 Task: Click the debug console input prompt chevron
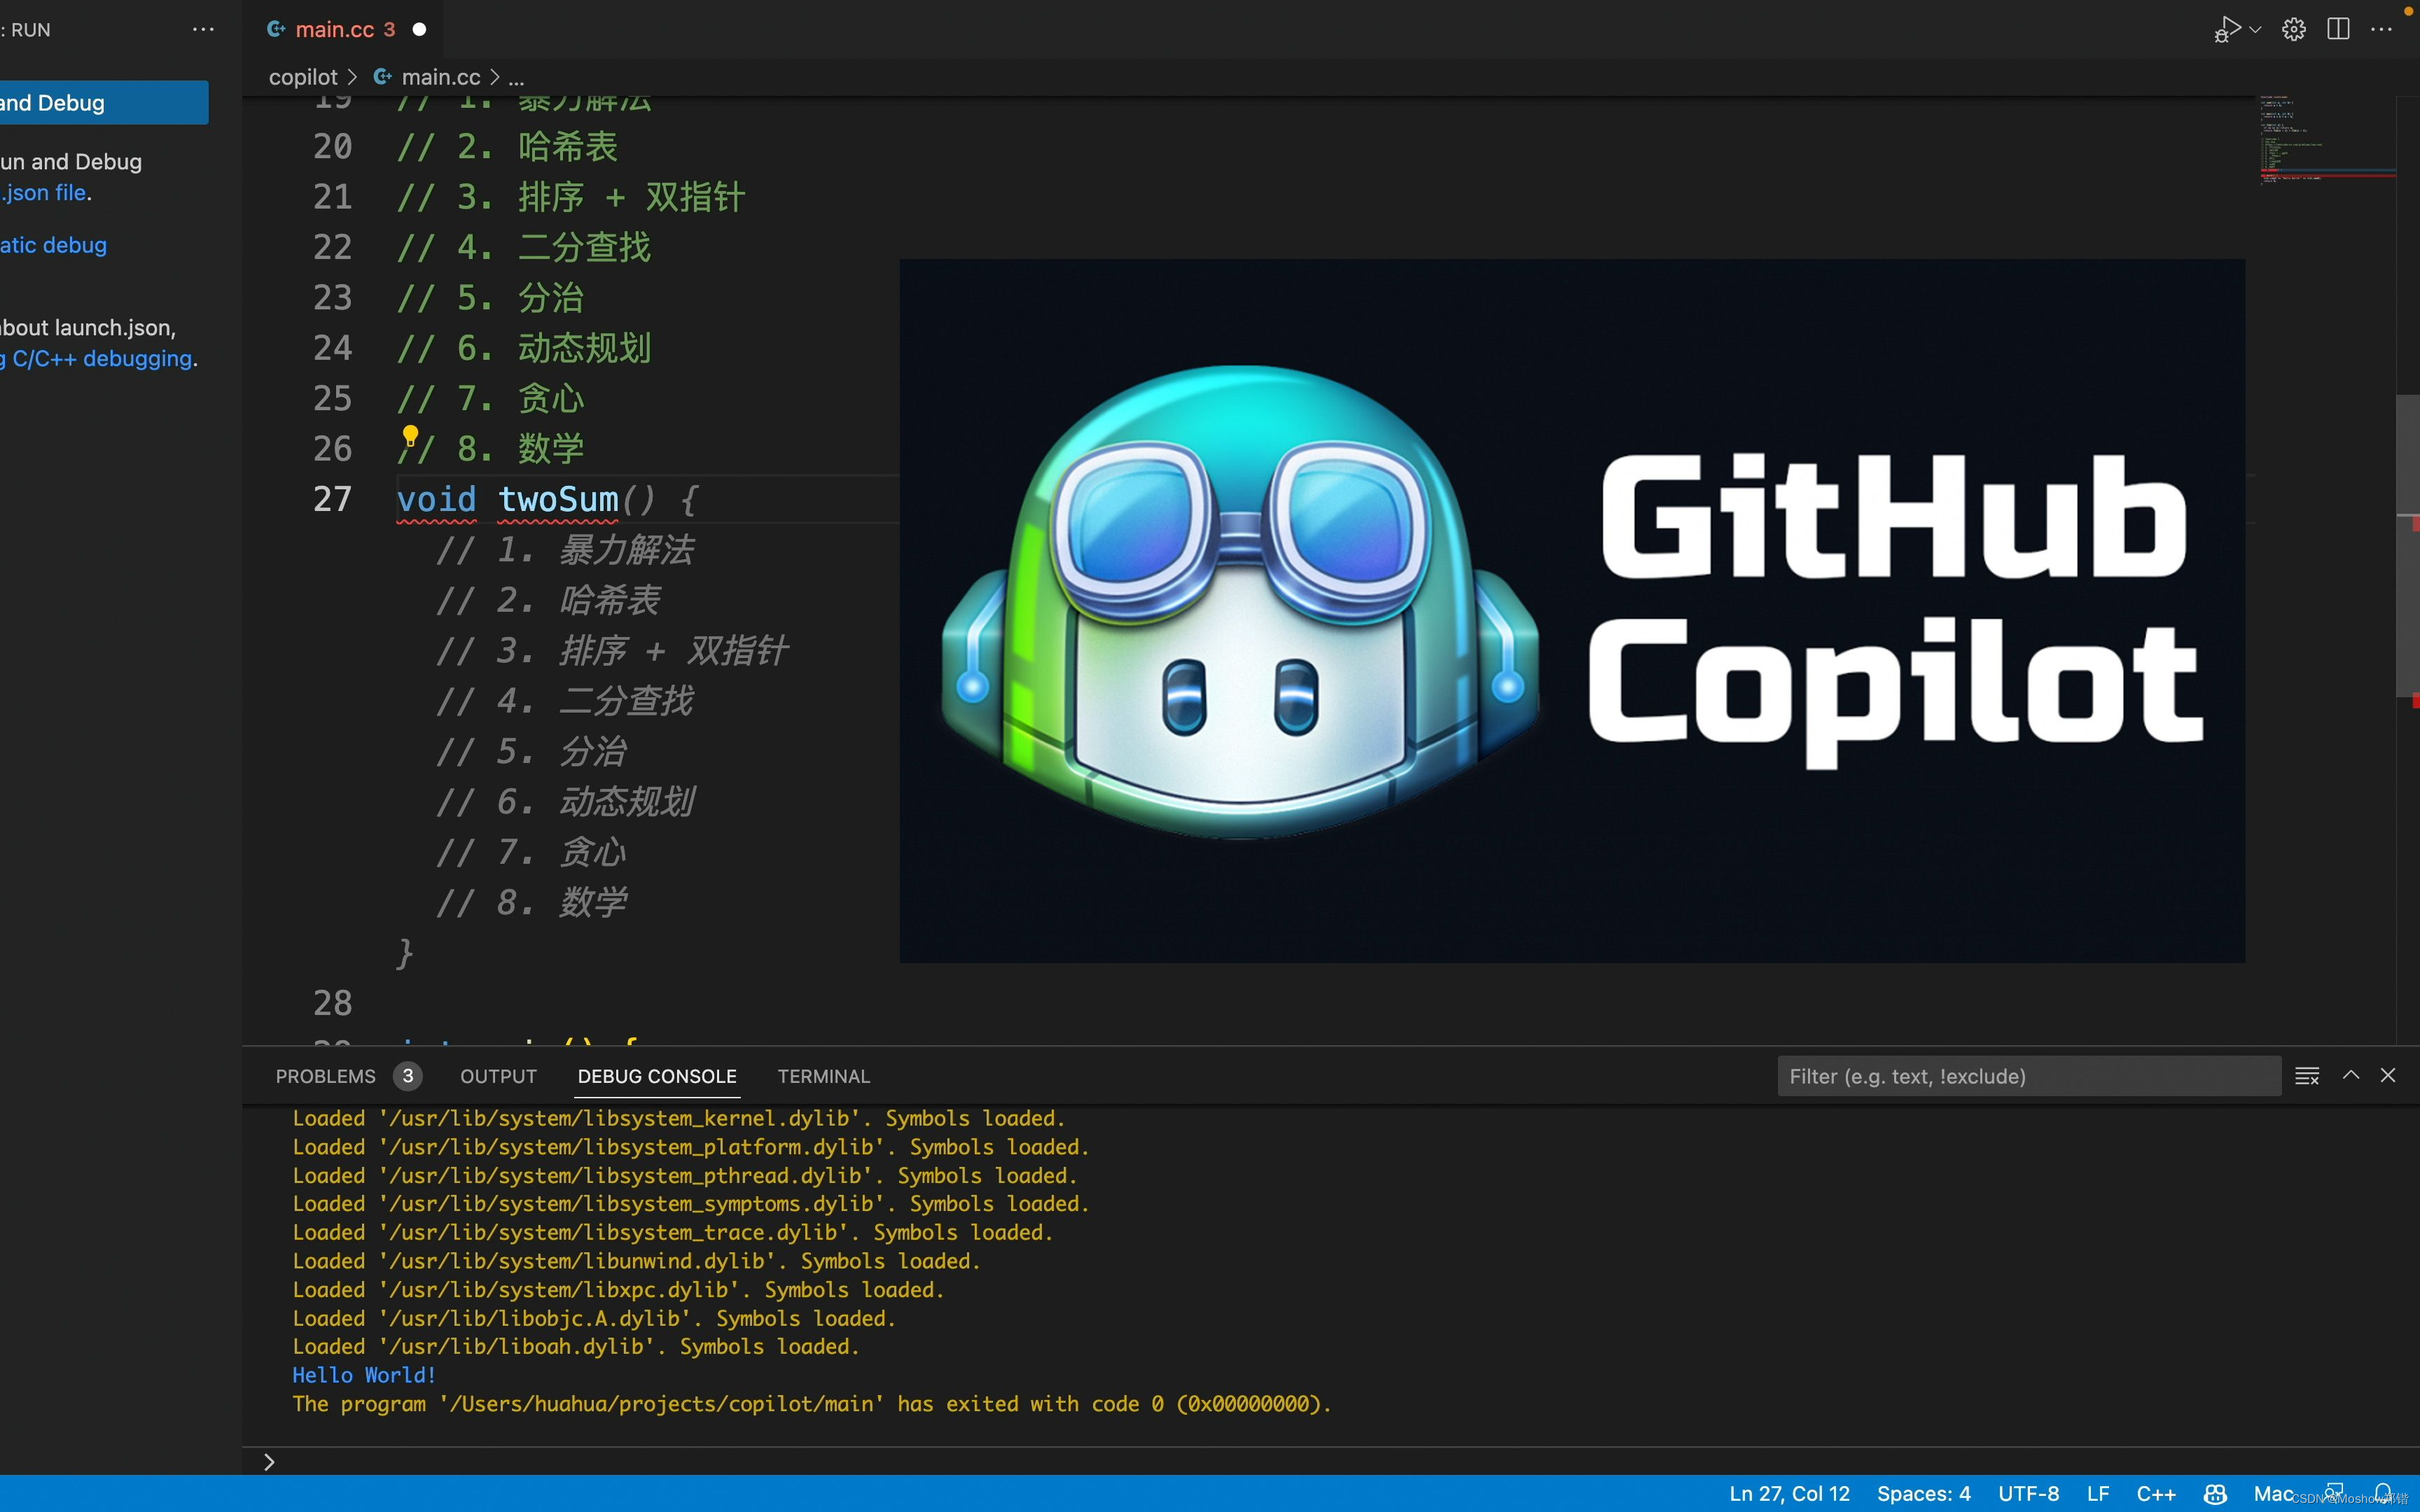coord(269,1462)
